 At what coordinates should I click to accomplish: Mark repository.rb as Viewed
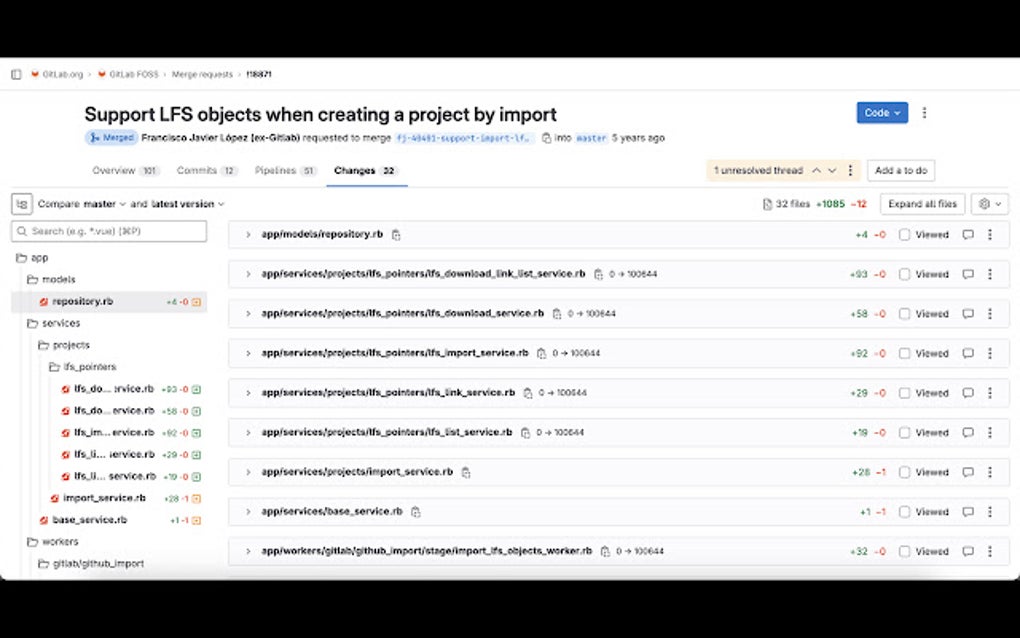pos(904,235)
